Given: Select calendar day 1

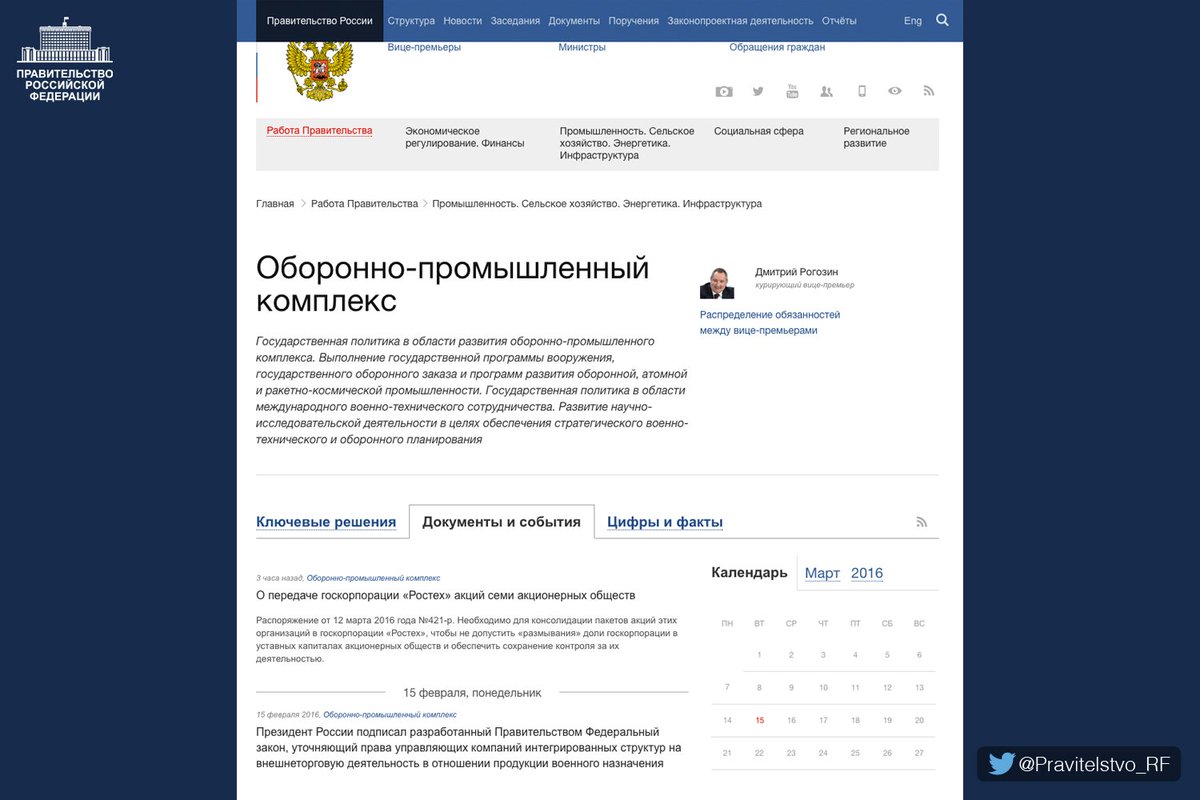Looking at the screenshot, I should (760, 655).
